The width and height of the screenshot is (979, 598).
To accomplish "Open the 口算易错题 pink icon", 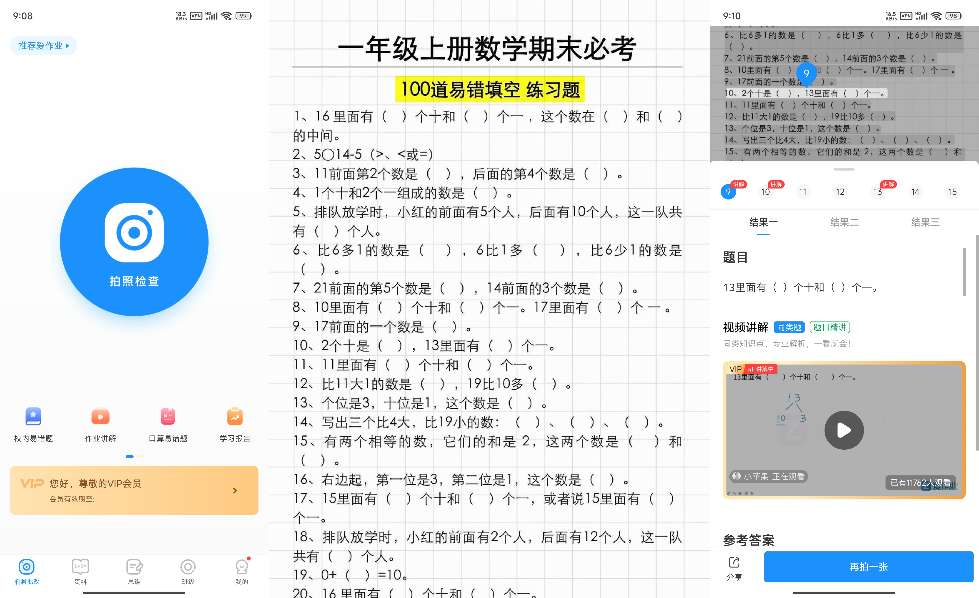I will point(167,417).
